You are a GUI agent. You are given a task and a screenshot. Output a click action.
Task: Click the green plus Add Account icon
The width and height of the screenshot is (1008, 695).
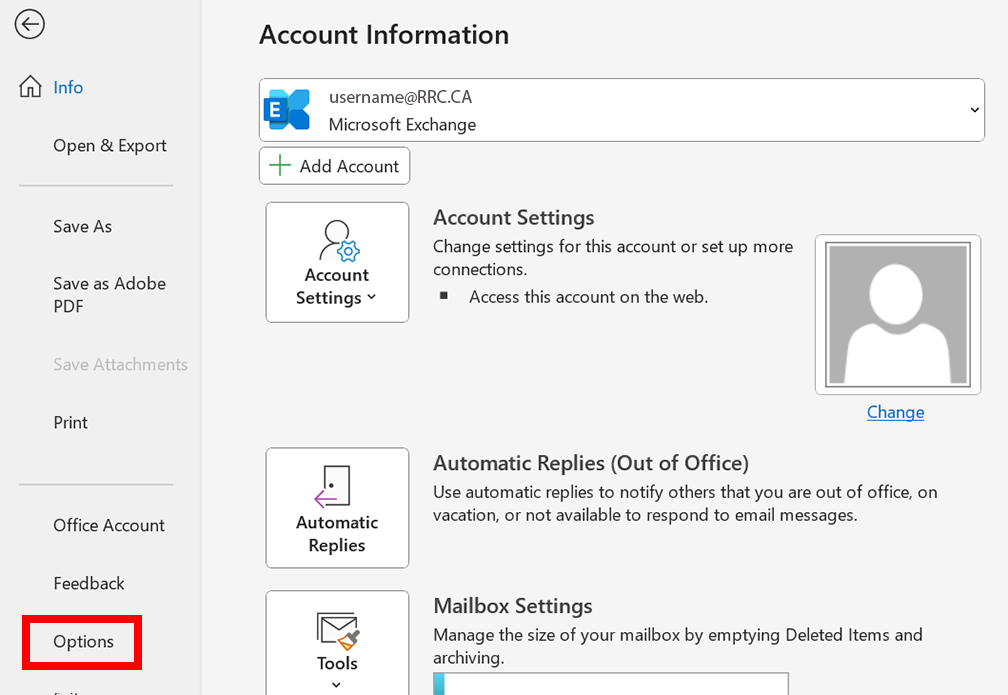pyautogui.click(x=280, y=166)
